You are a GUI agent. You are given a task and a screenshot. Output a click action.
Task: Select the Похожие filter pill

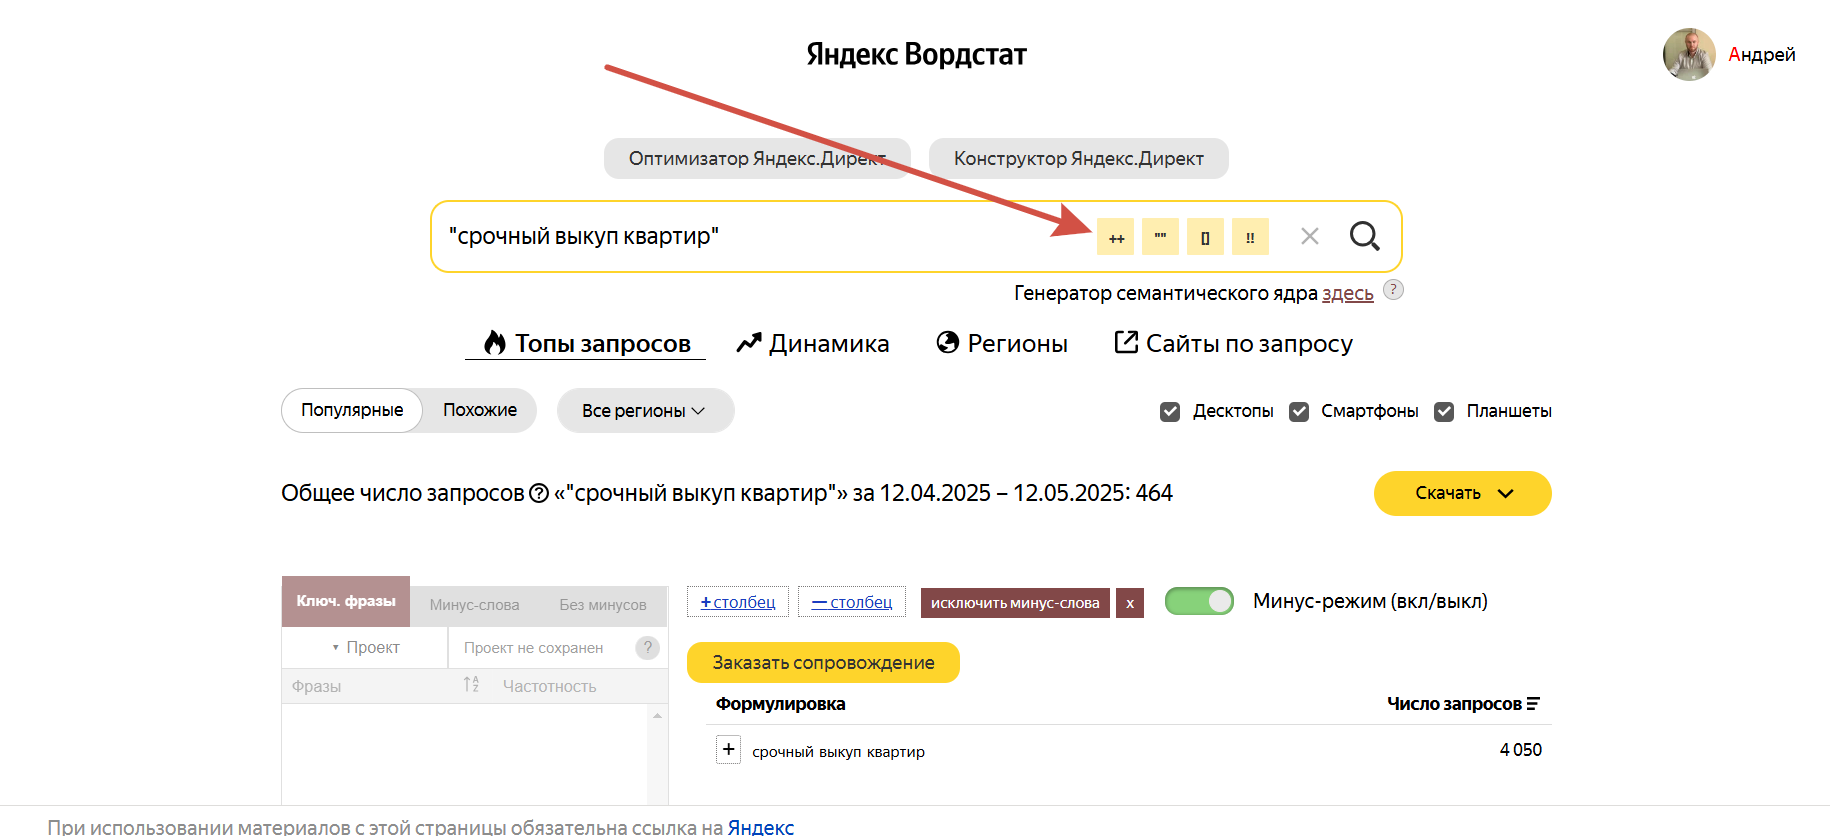coord(480,410)
